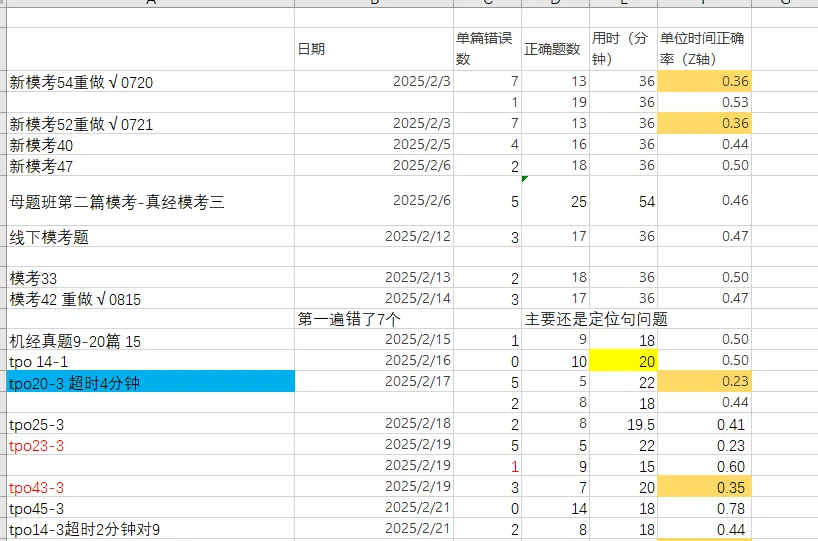This screenshot has height=541, width=818.
Task: Click the 用时（分钟）header cell
Action: [x=623, y=49]
